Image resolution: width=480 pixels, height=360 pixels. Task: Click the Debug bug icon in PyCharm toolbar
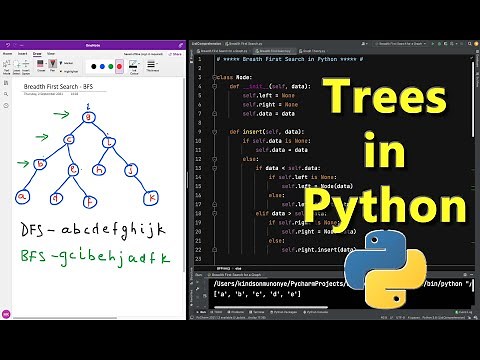point(439,44)
